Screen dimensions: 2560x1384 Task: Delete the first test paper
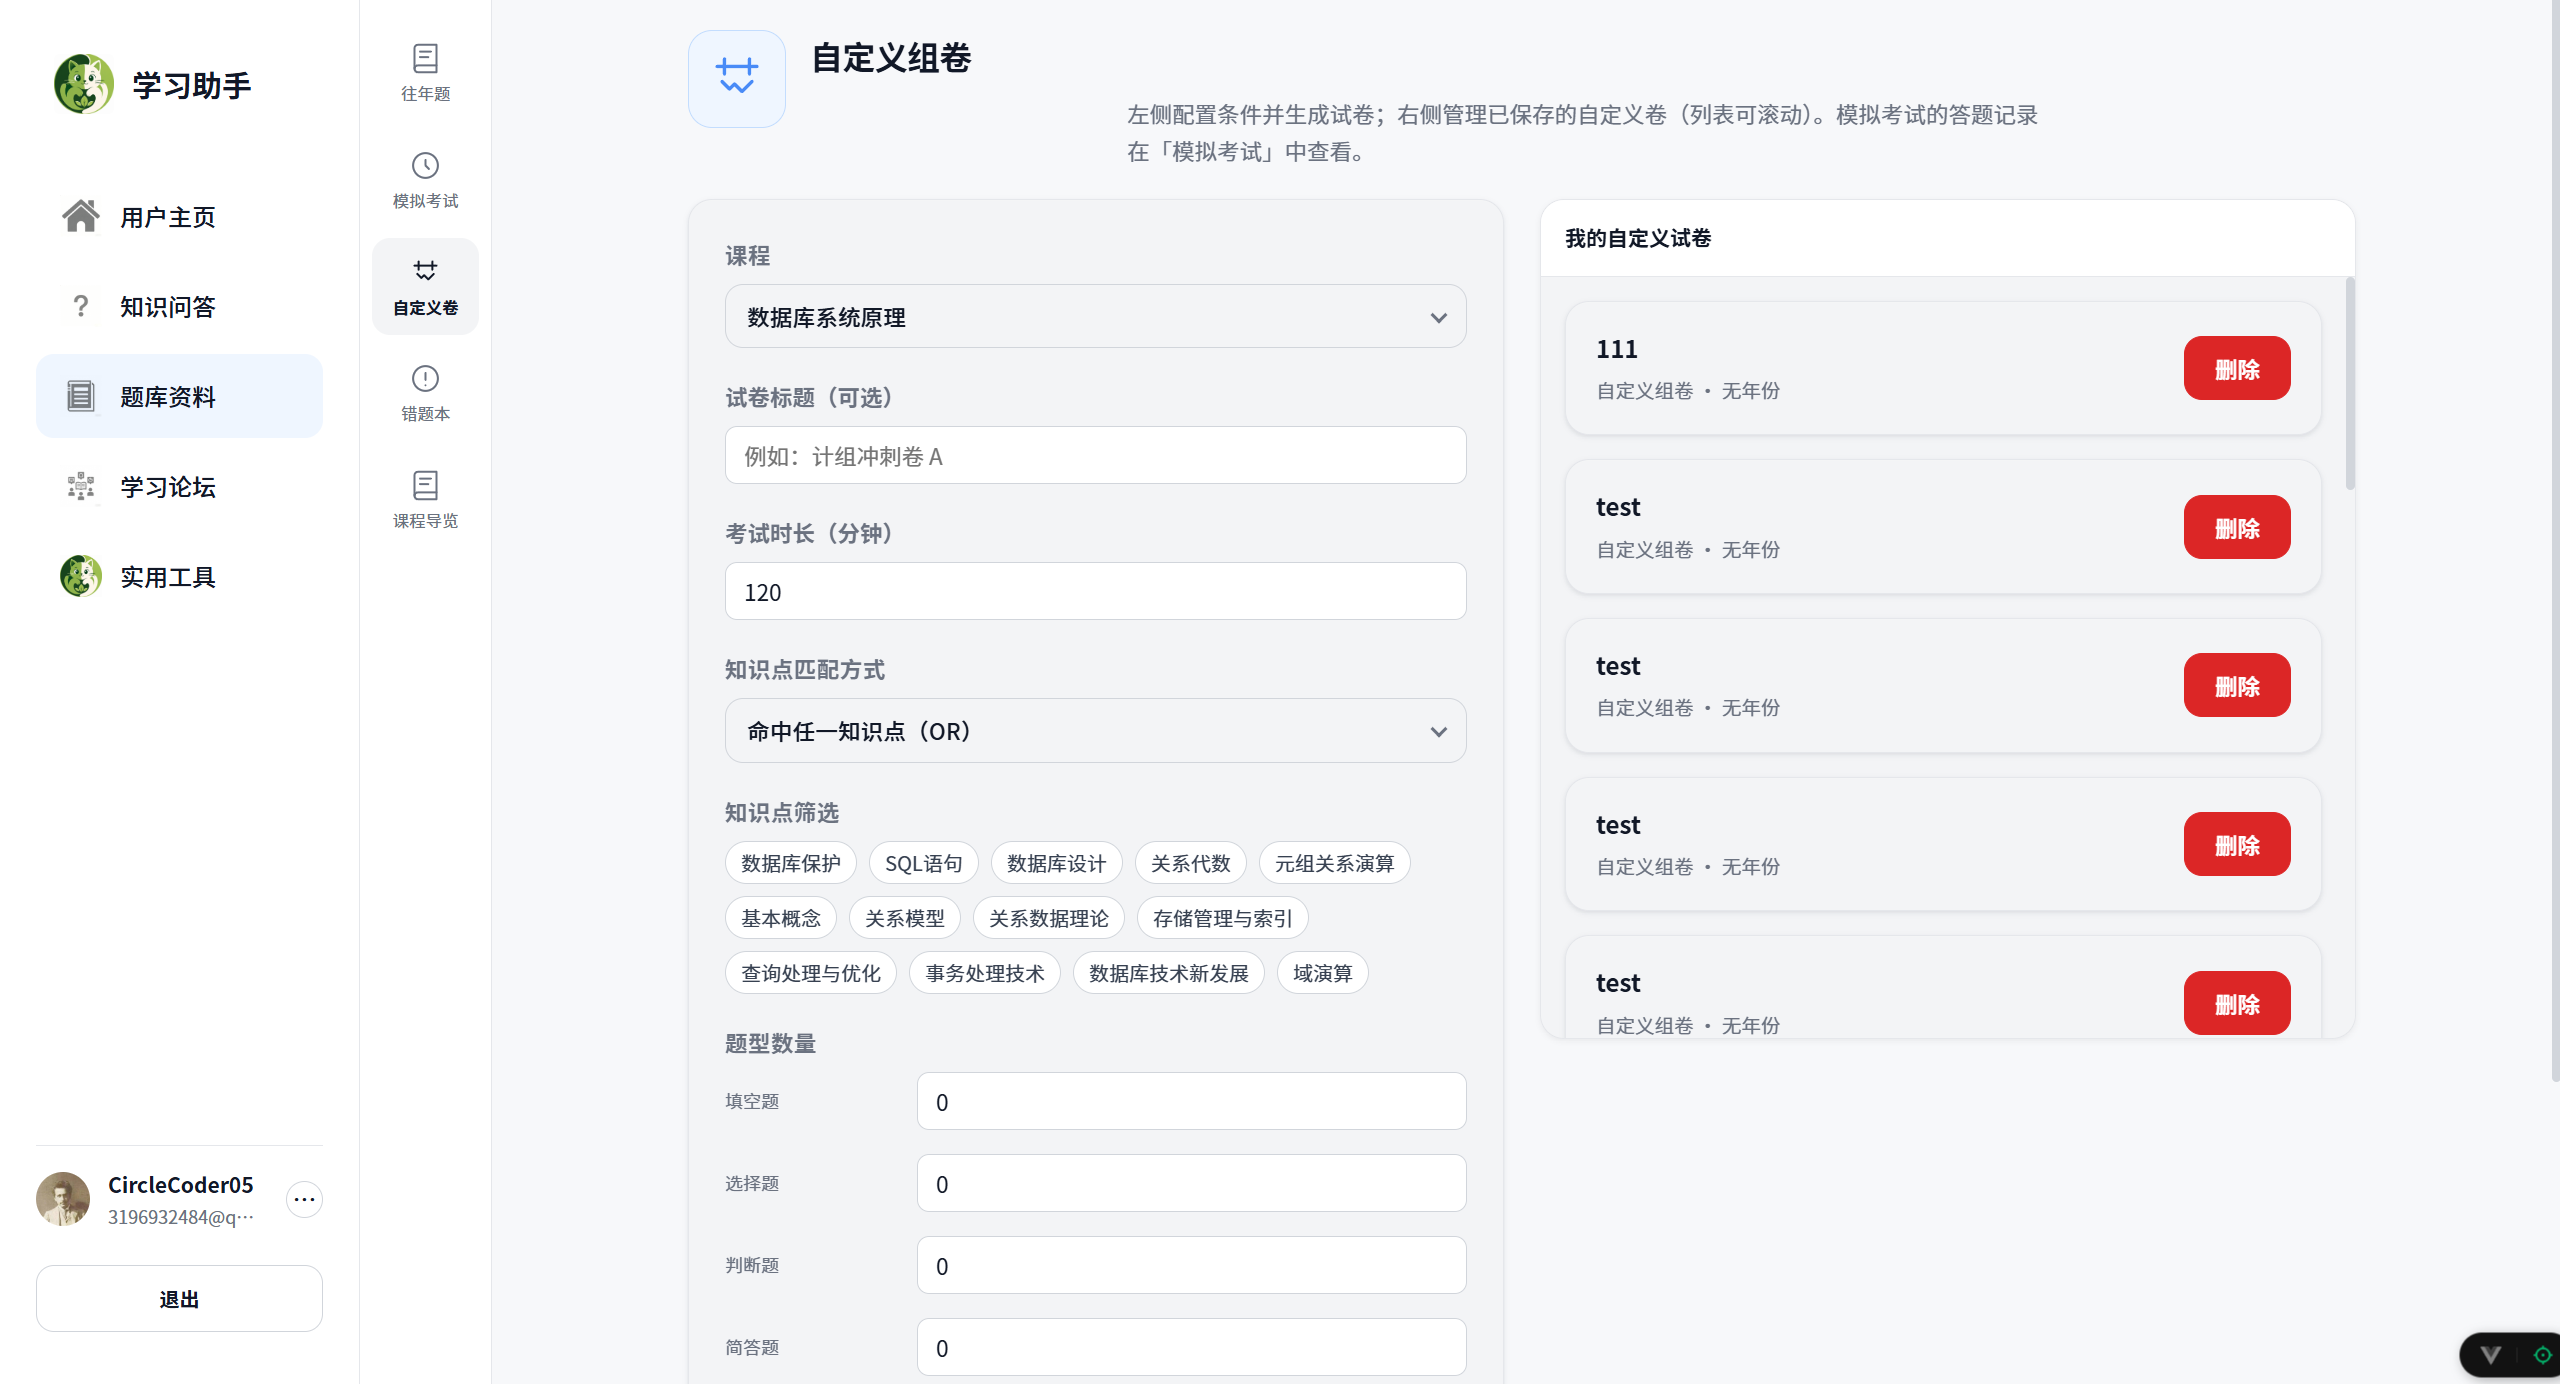[2237, 527]
